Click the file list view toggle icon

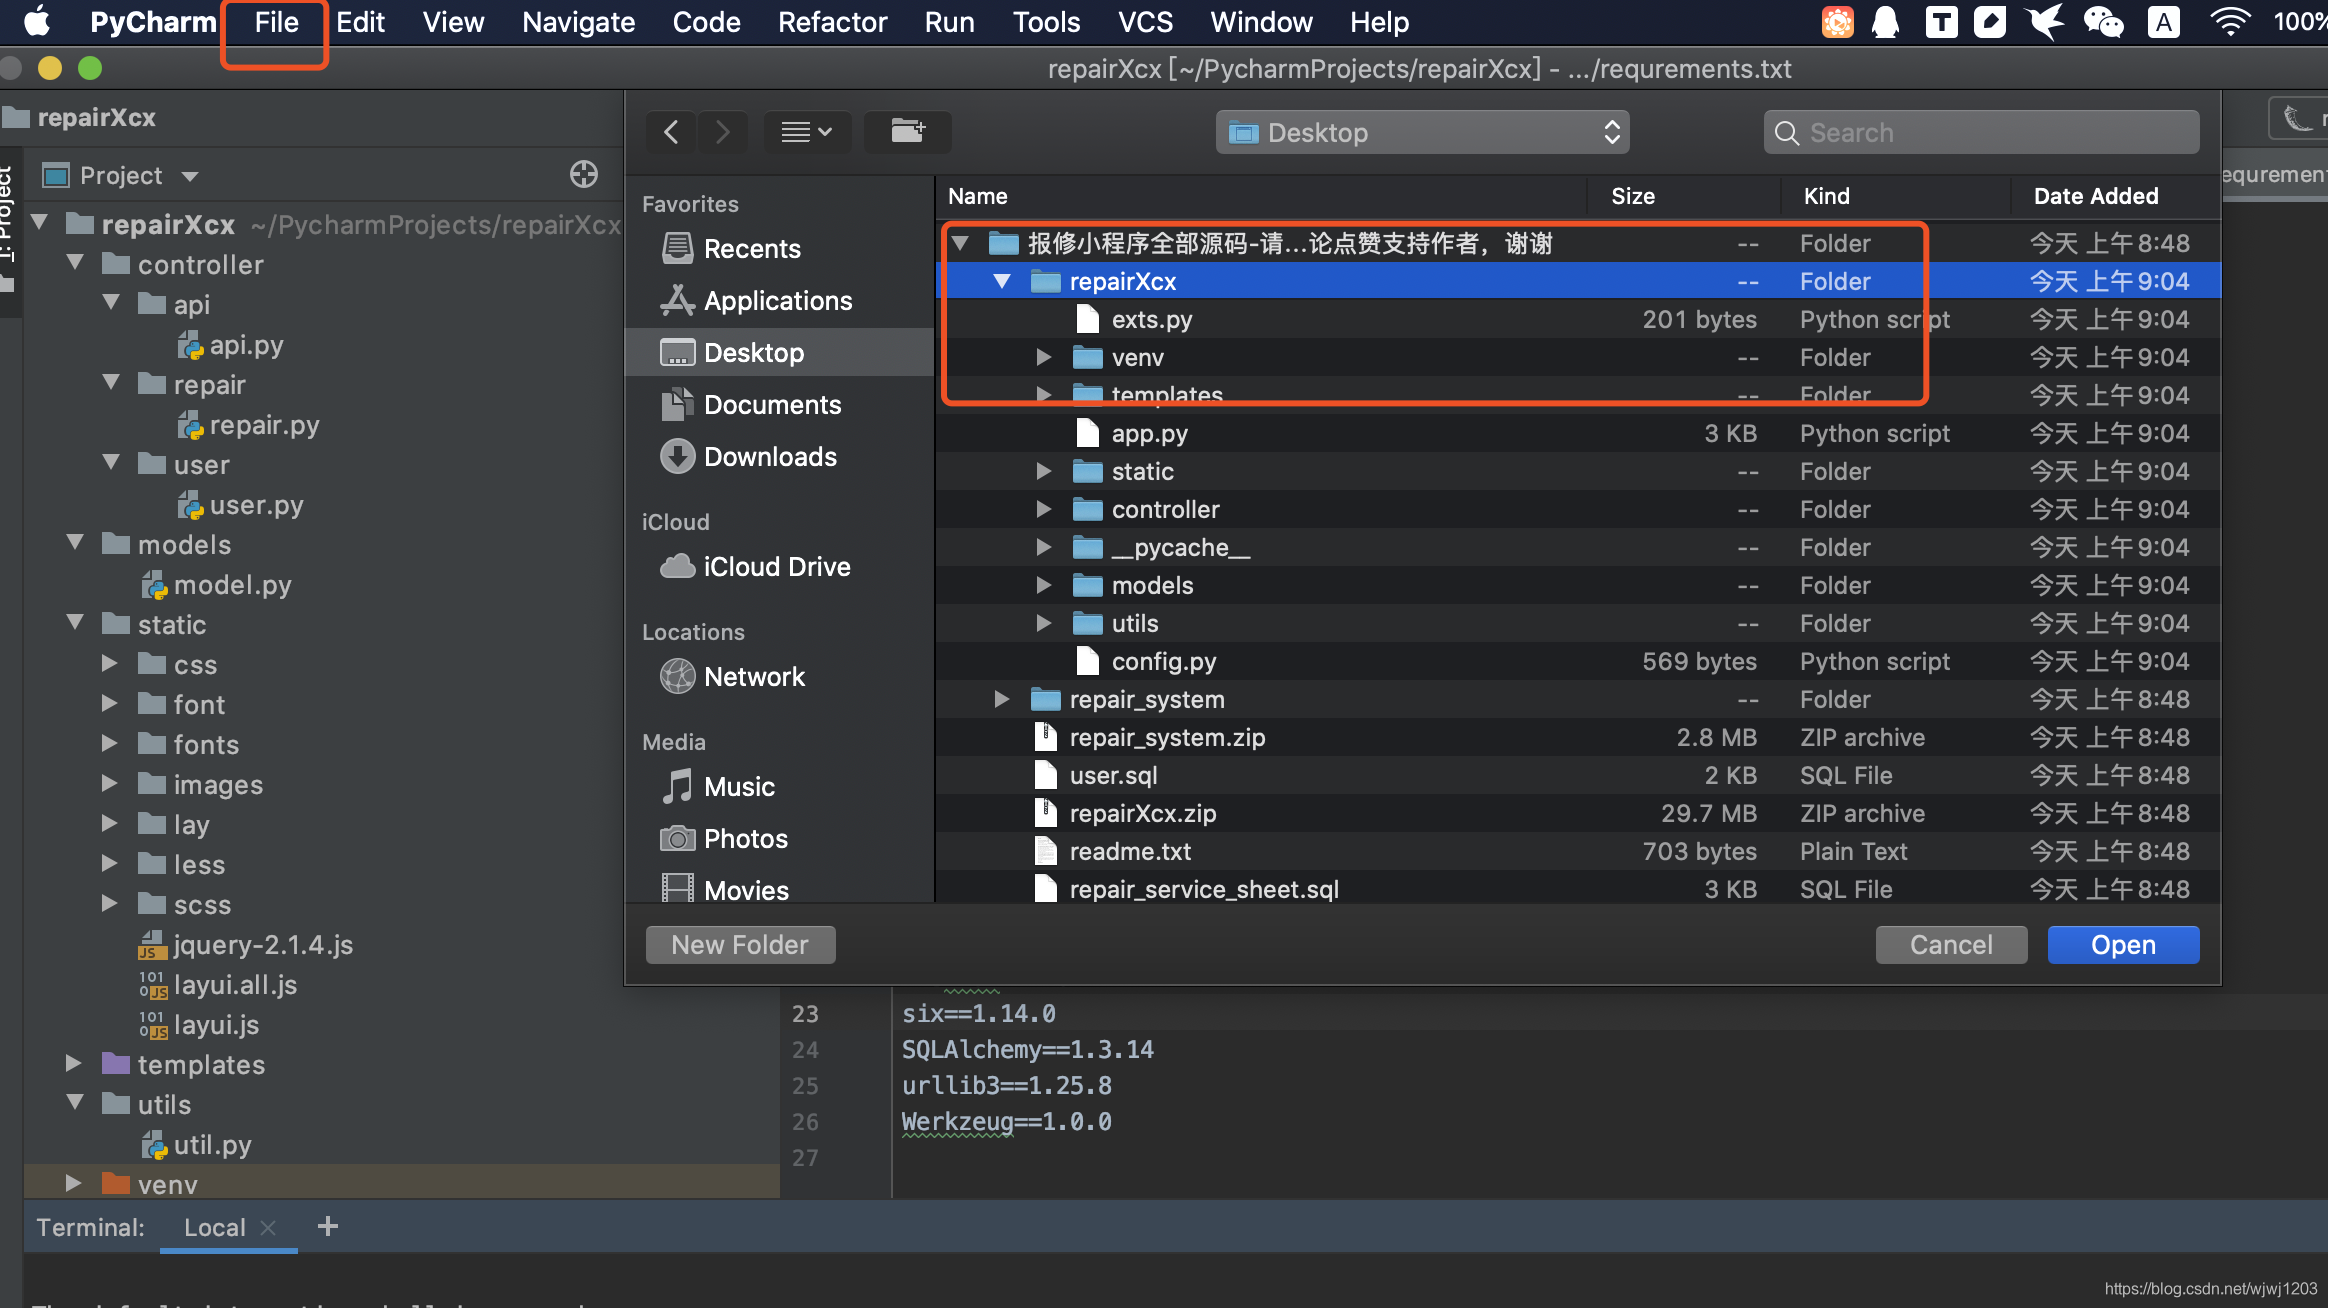(804, 131)
